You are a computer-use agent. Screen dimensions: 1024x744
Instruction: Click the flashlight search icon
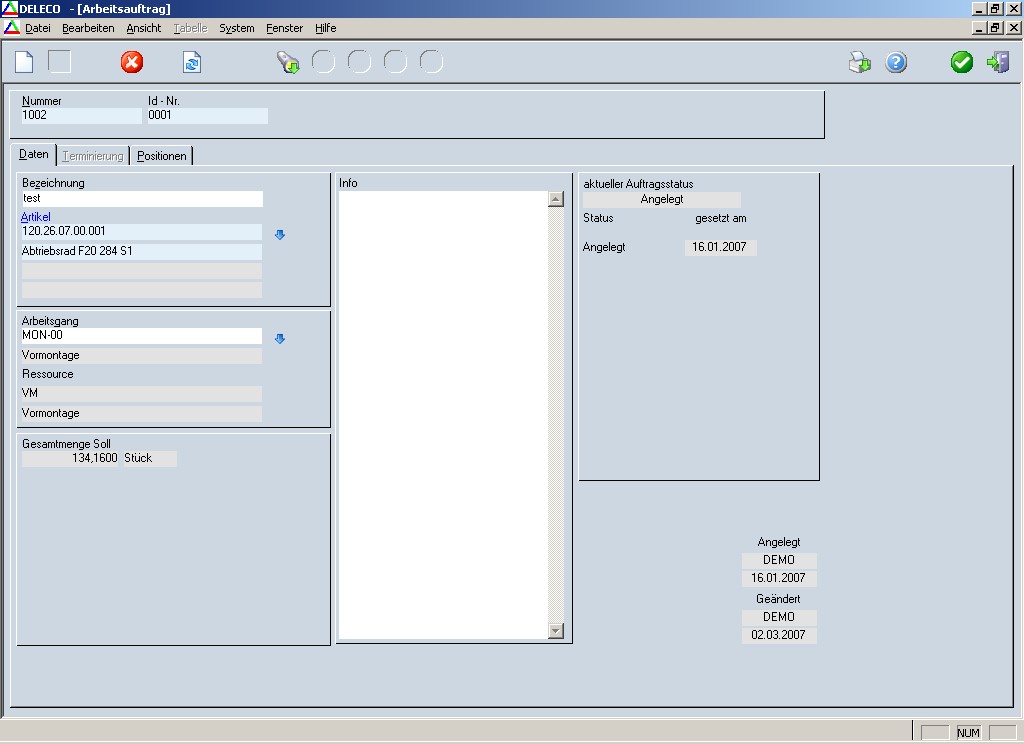(288, 63)
